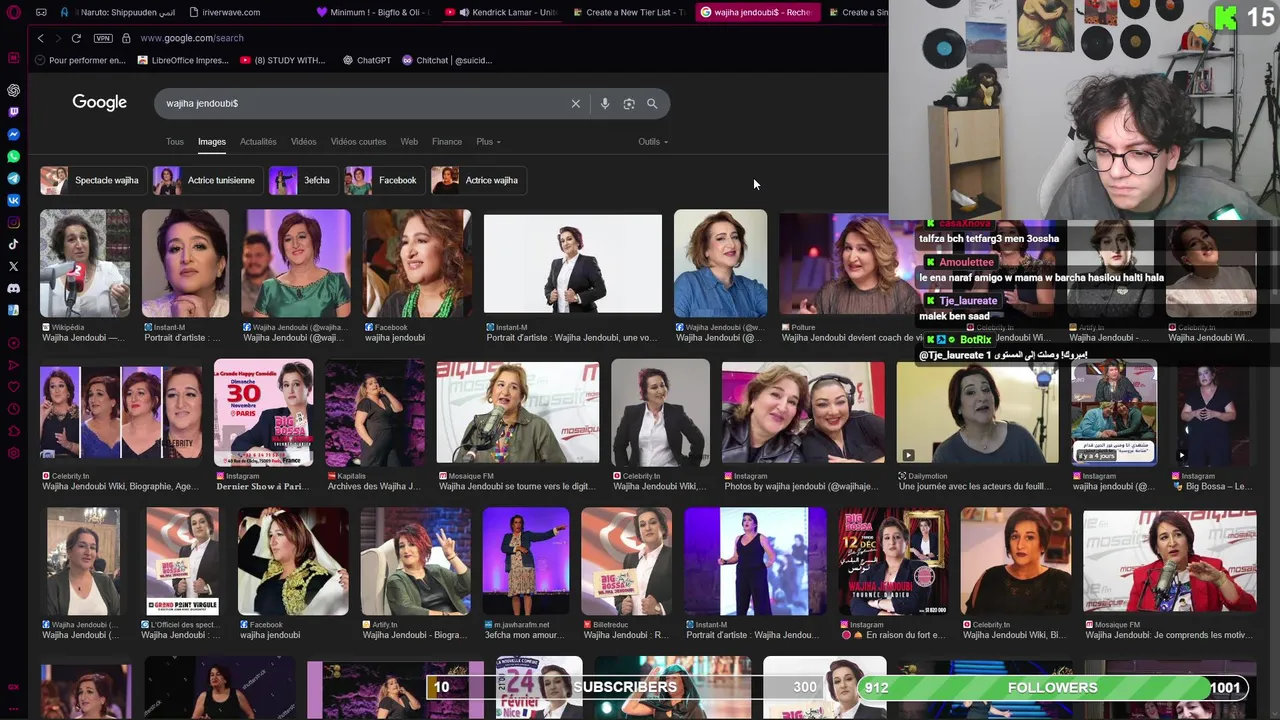Screen dimensions: 1280x720
Task: Expand the Plus dropdown menu
Action: pos(488,142)
